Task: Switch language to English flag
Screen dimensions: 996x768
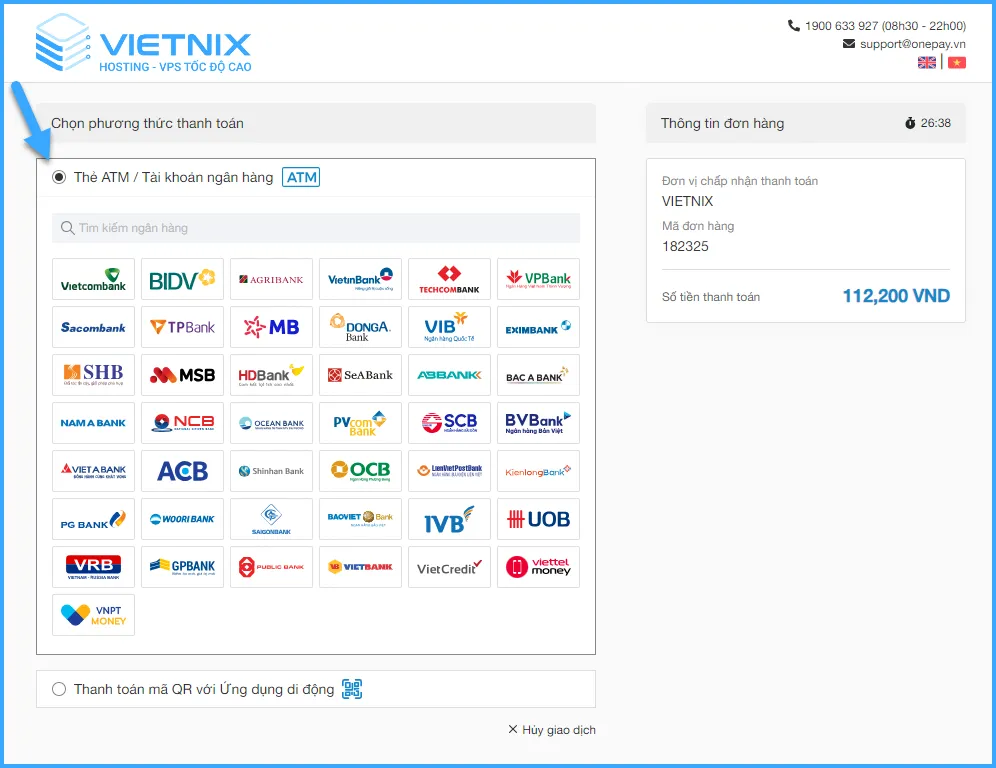Action: point(927,62)
